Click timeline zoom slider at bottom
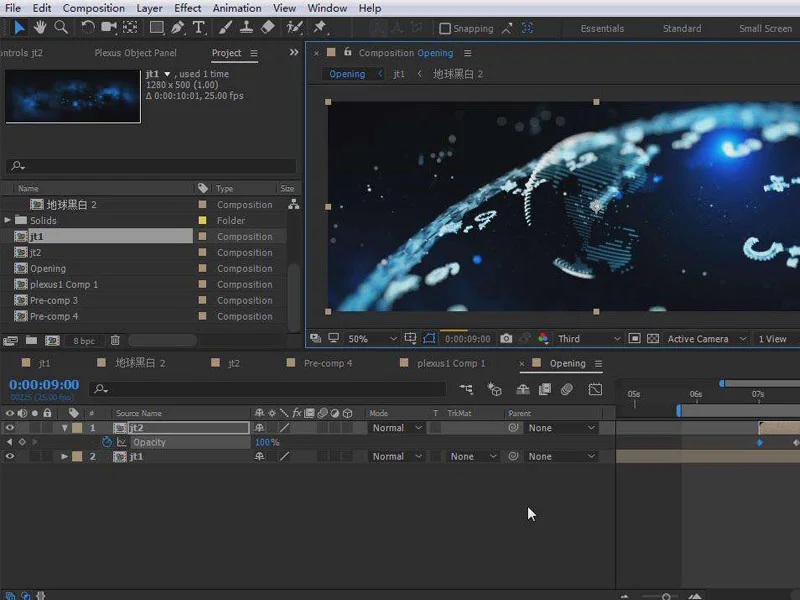The height and width of the screenshot is (600, 800). (x=666, y=596)
